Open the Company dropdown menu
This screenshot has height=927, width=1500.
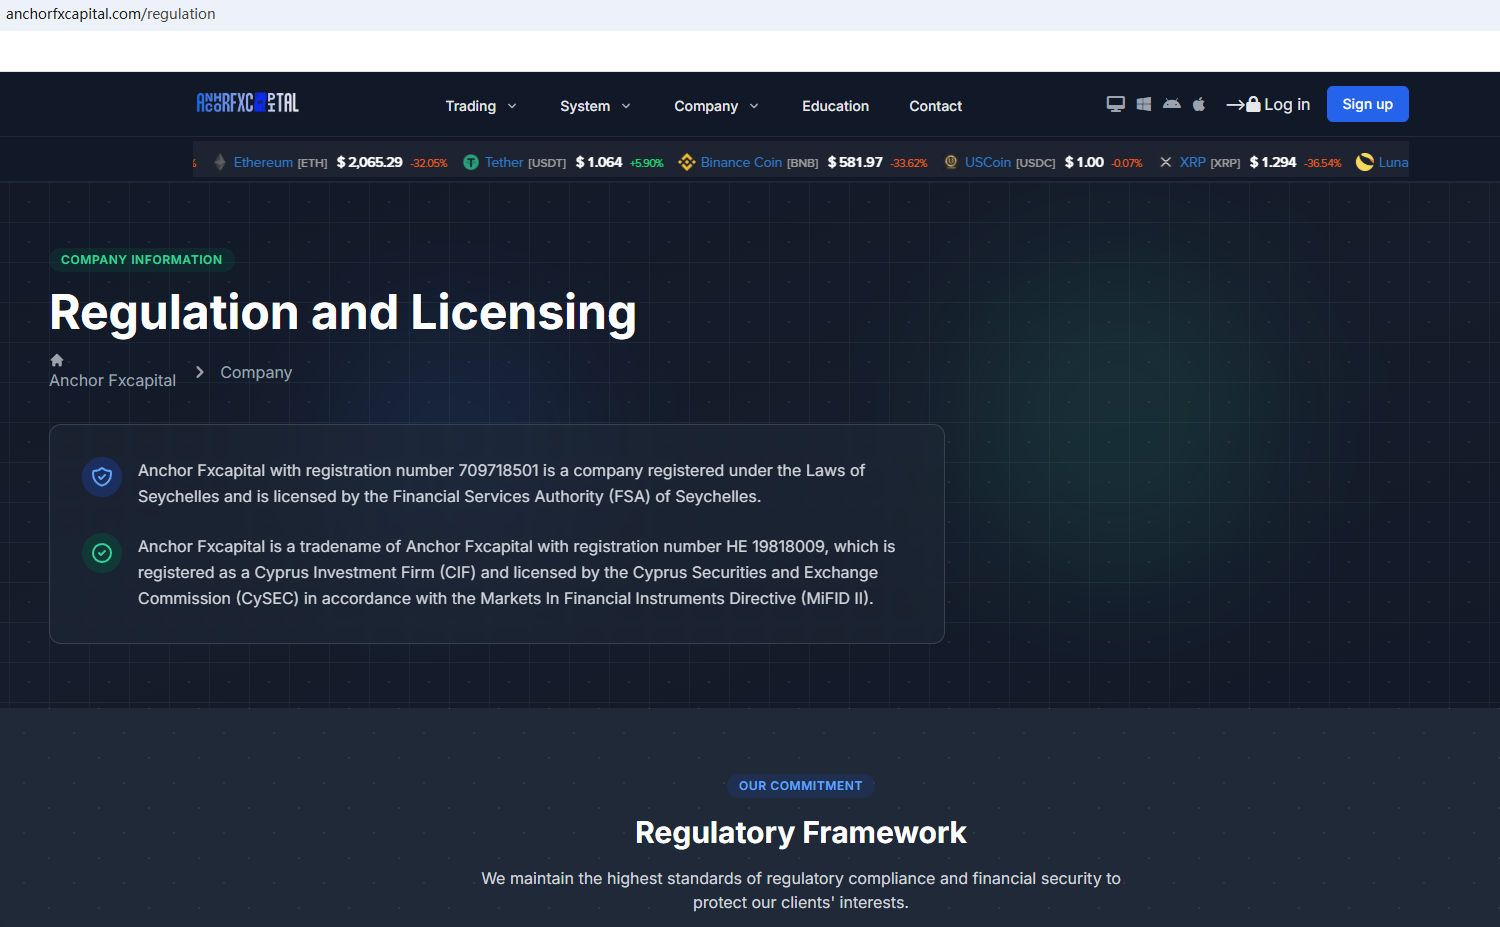[716, 106]
